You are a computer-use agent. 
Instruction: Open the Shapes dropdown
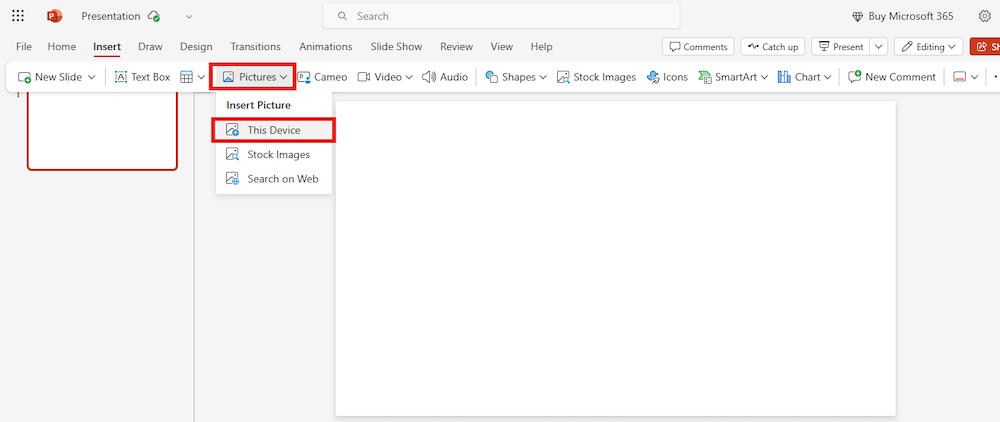pos(516,77)
